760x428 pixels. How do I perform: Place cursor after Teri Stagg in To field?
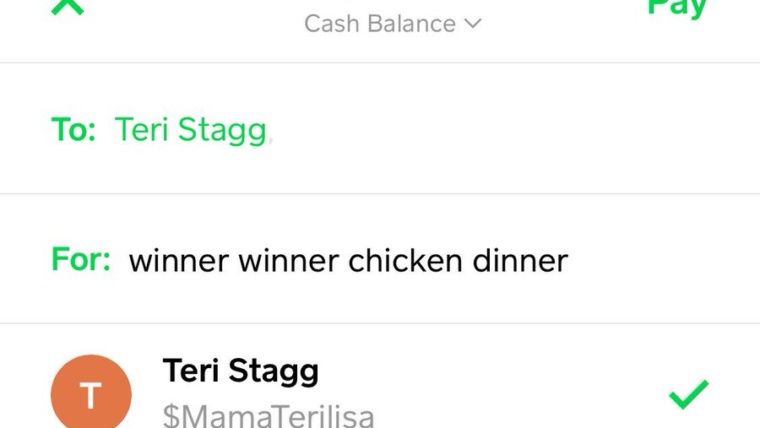pos(271,131)
